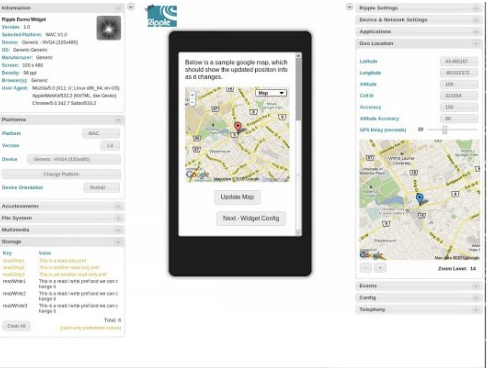This screenshot has height=368, width=488.
Task: Click the Ripple Demo Widget icon thumbnail
Action: click(x=109, y=28)
